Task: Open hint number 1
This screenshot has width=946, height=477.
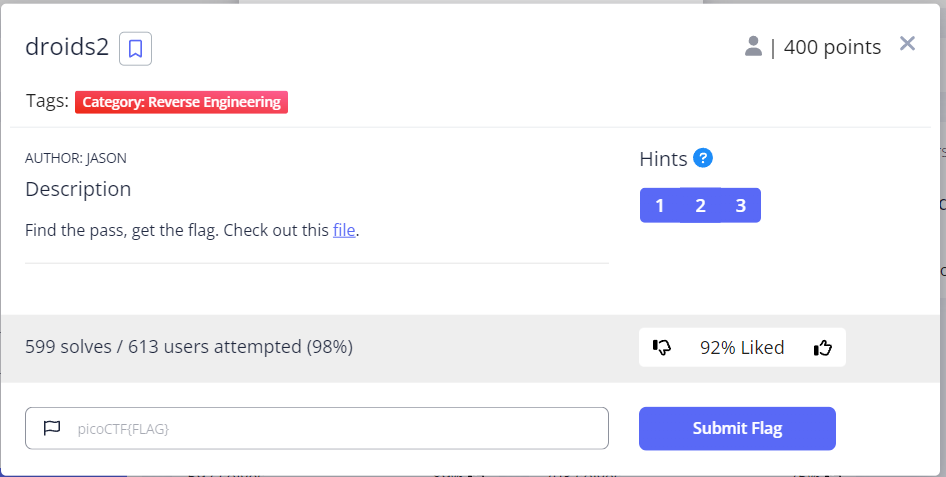Action: point(660,206)
